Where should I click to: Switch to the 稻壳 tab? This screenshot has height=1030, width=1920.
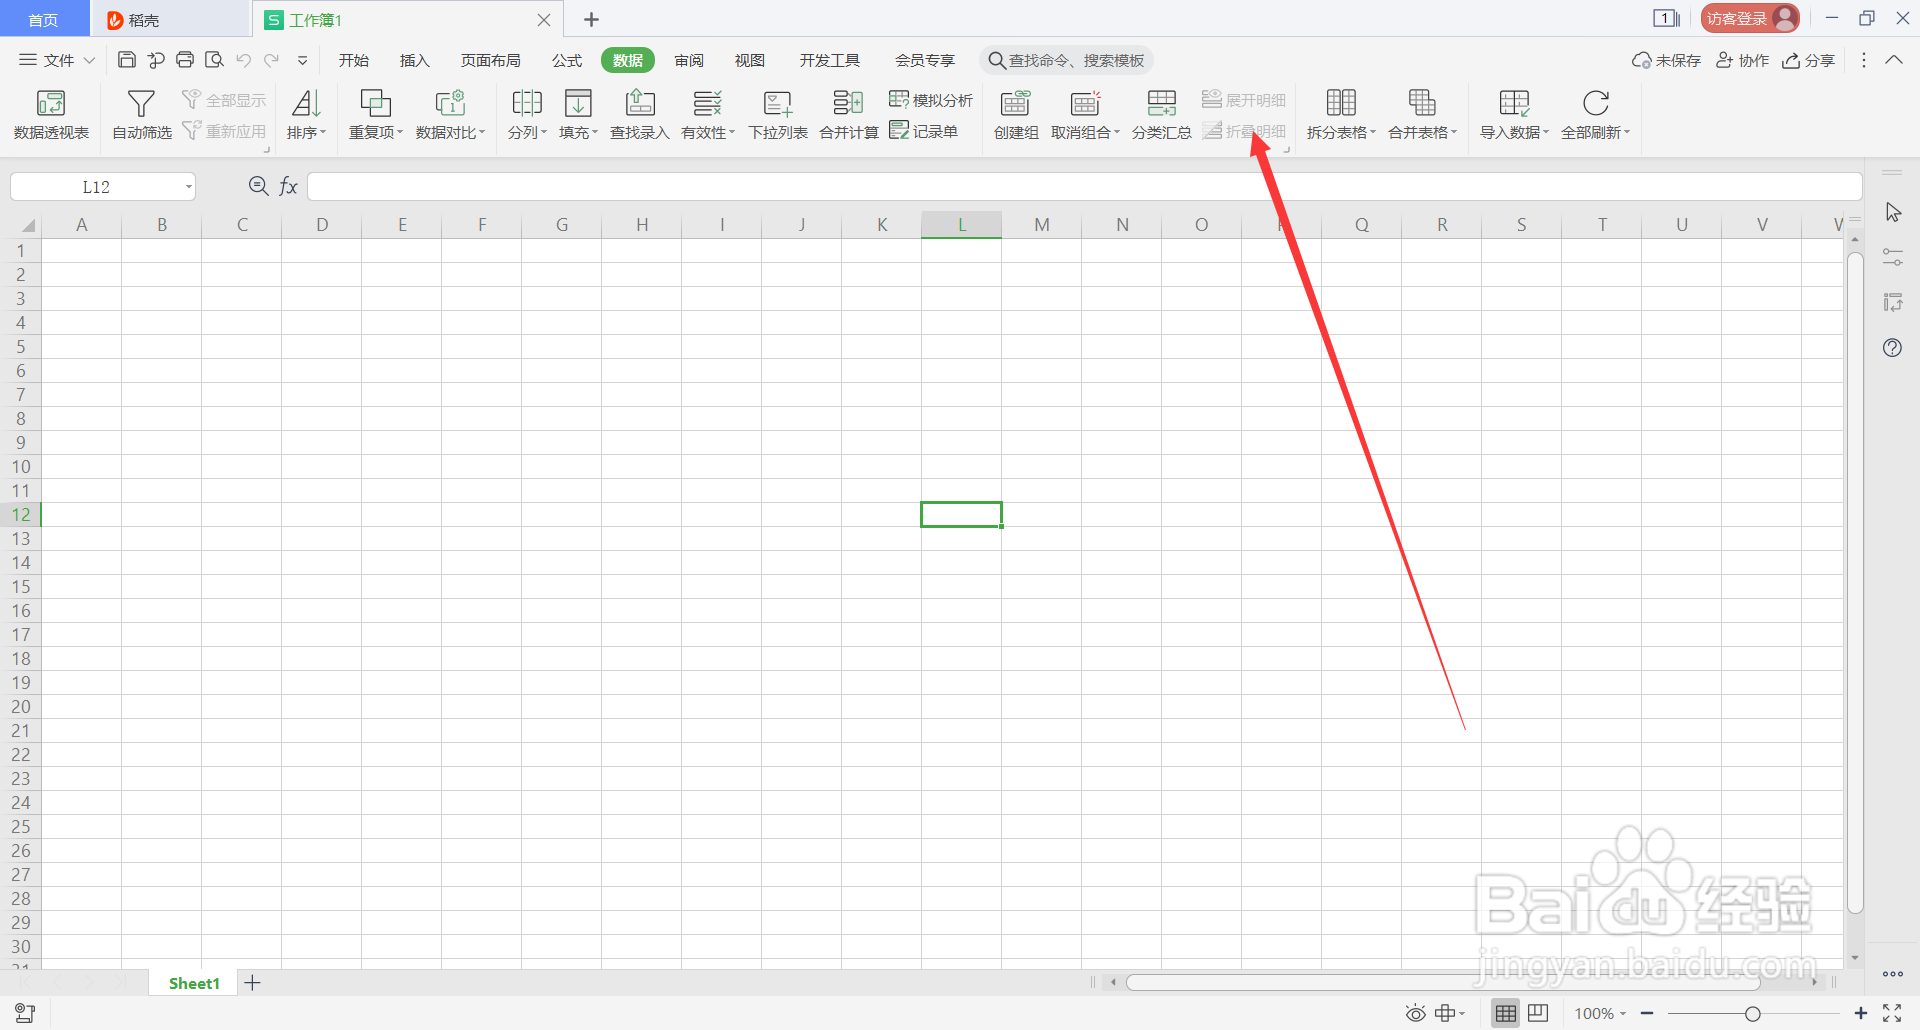170,19
